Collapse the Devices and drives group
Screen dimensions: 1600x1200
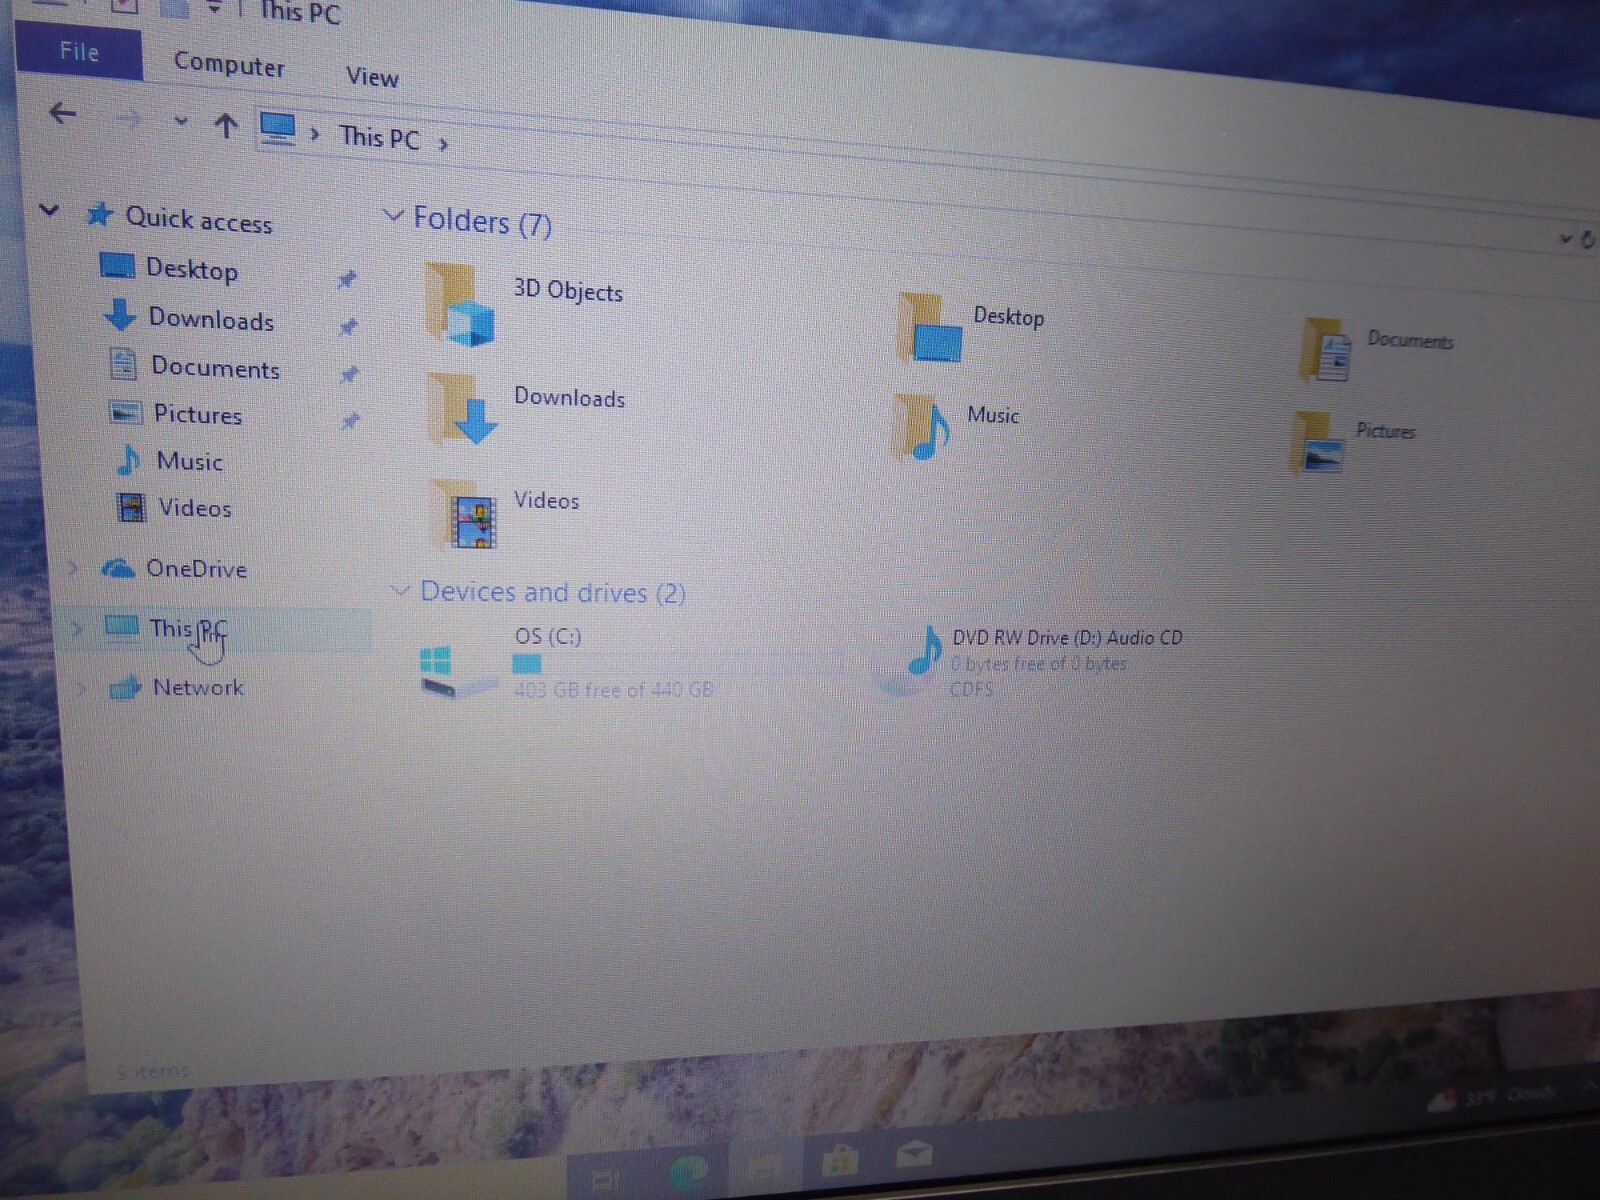click(x=400, y=590)
